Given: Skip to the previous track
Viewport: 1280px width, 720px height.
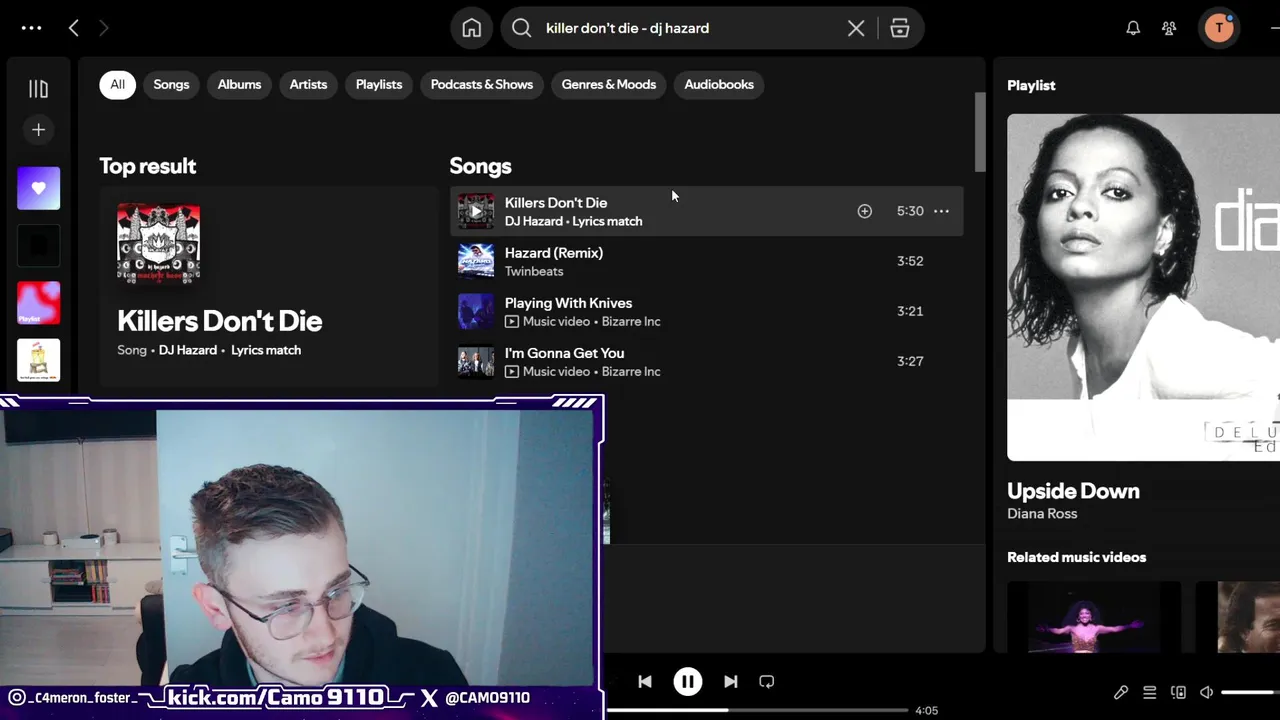Looking at the screenshot, I should point(645,681).
